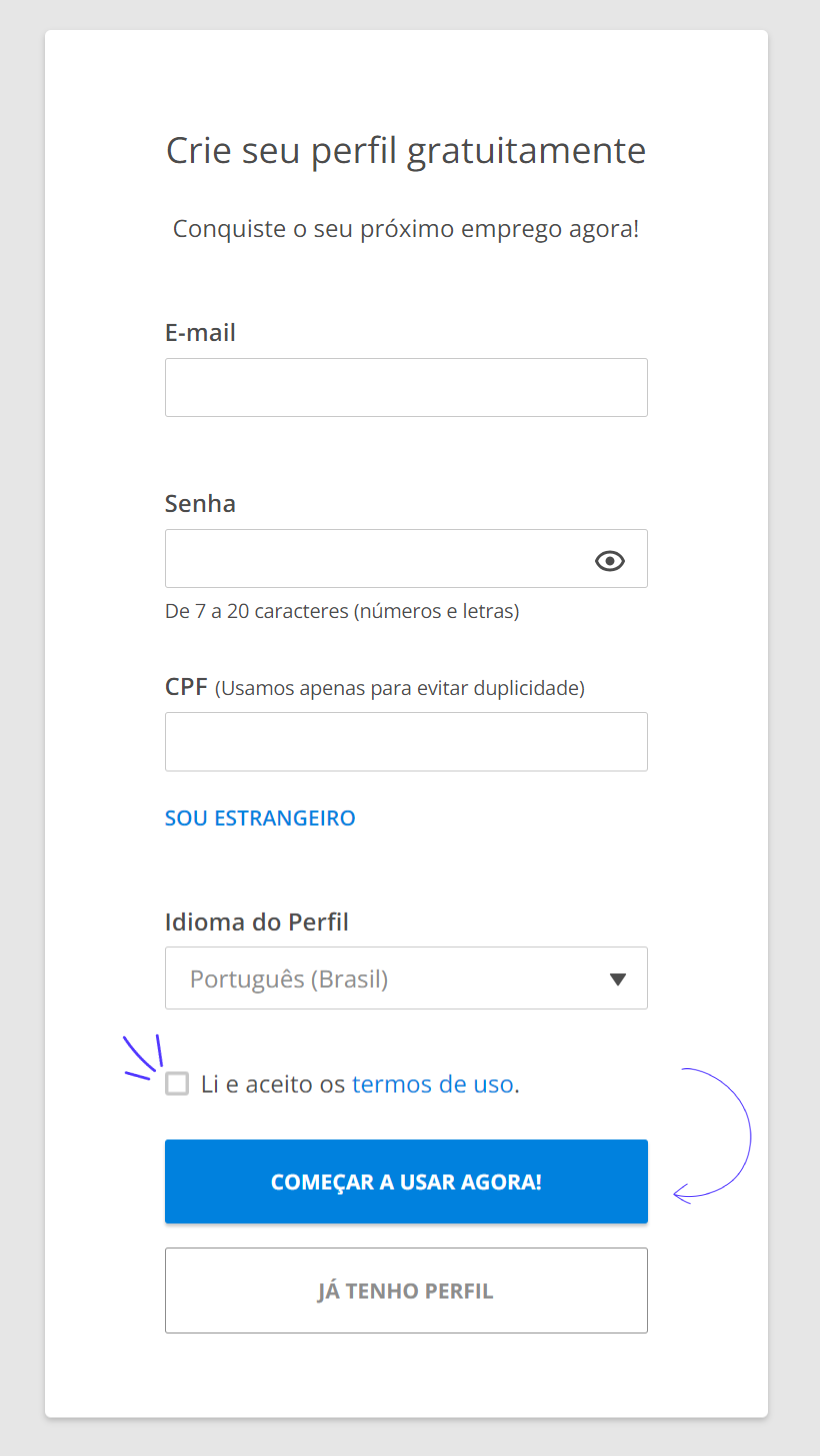Click the E-mail field label
Viewport: 820px width, 1456px height.
point(200,332)
